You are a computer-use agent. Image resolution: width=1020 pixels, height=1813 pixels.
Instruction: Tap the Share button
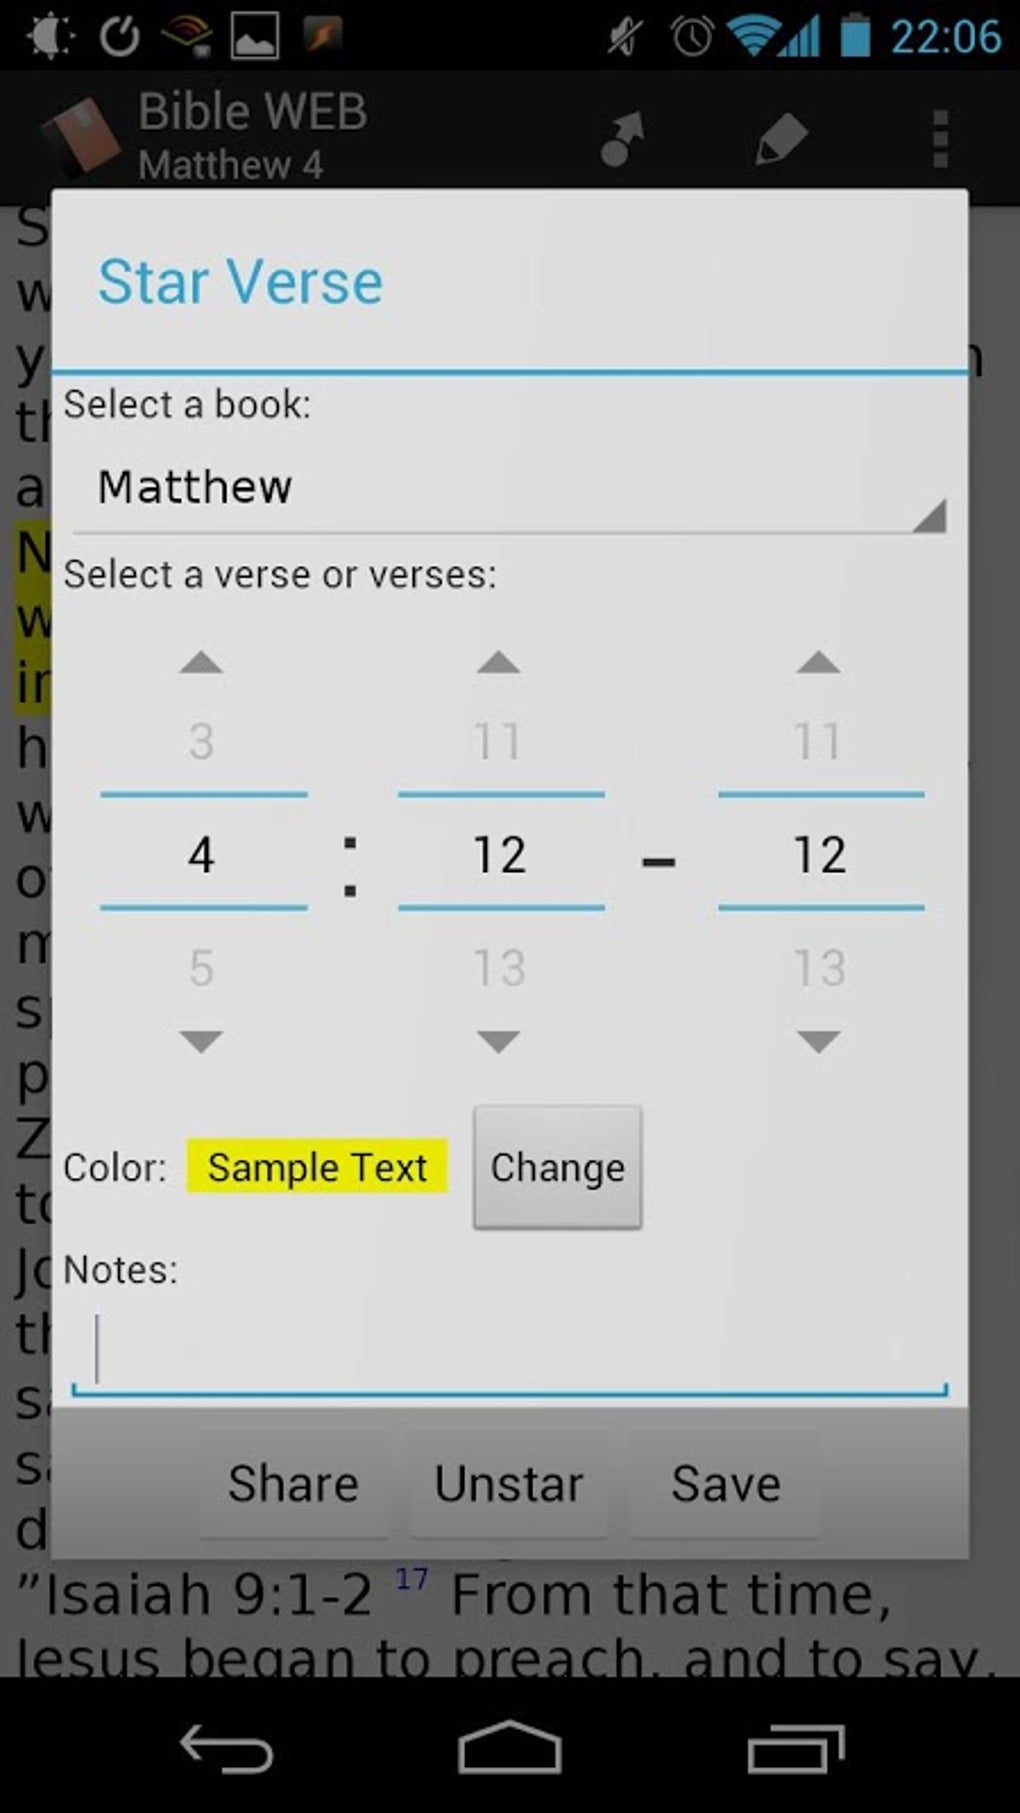coord(293,1483)
